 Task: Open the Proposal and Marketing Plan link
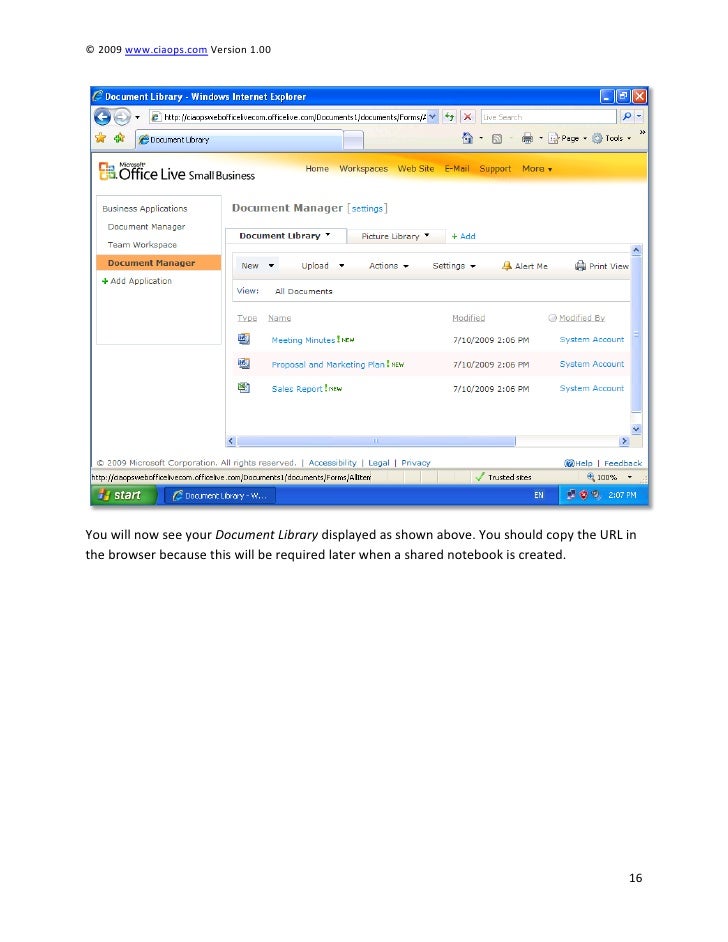327,365
